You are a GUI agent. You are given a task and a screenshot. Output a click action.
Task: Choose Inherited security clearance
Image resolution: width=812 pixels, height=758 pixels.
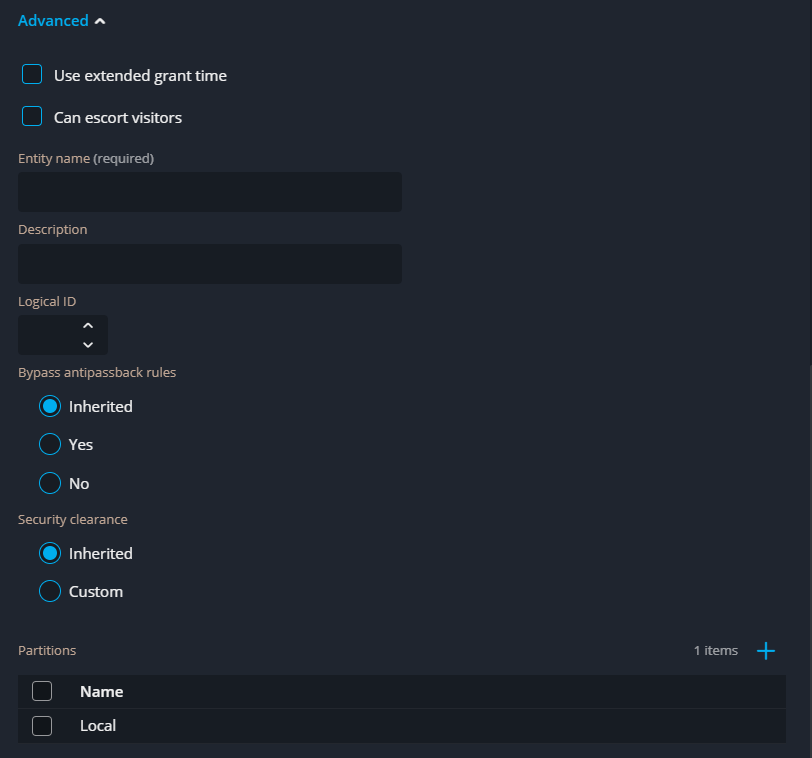[x=50, y=552]
